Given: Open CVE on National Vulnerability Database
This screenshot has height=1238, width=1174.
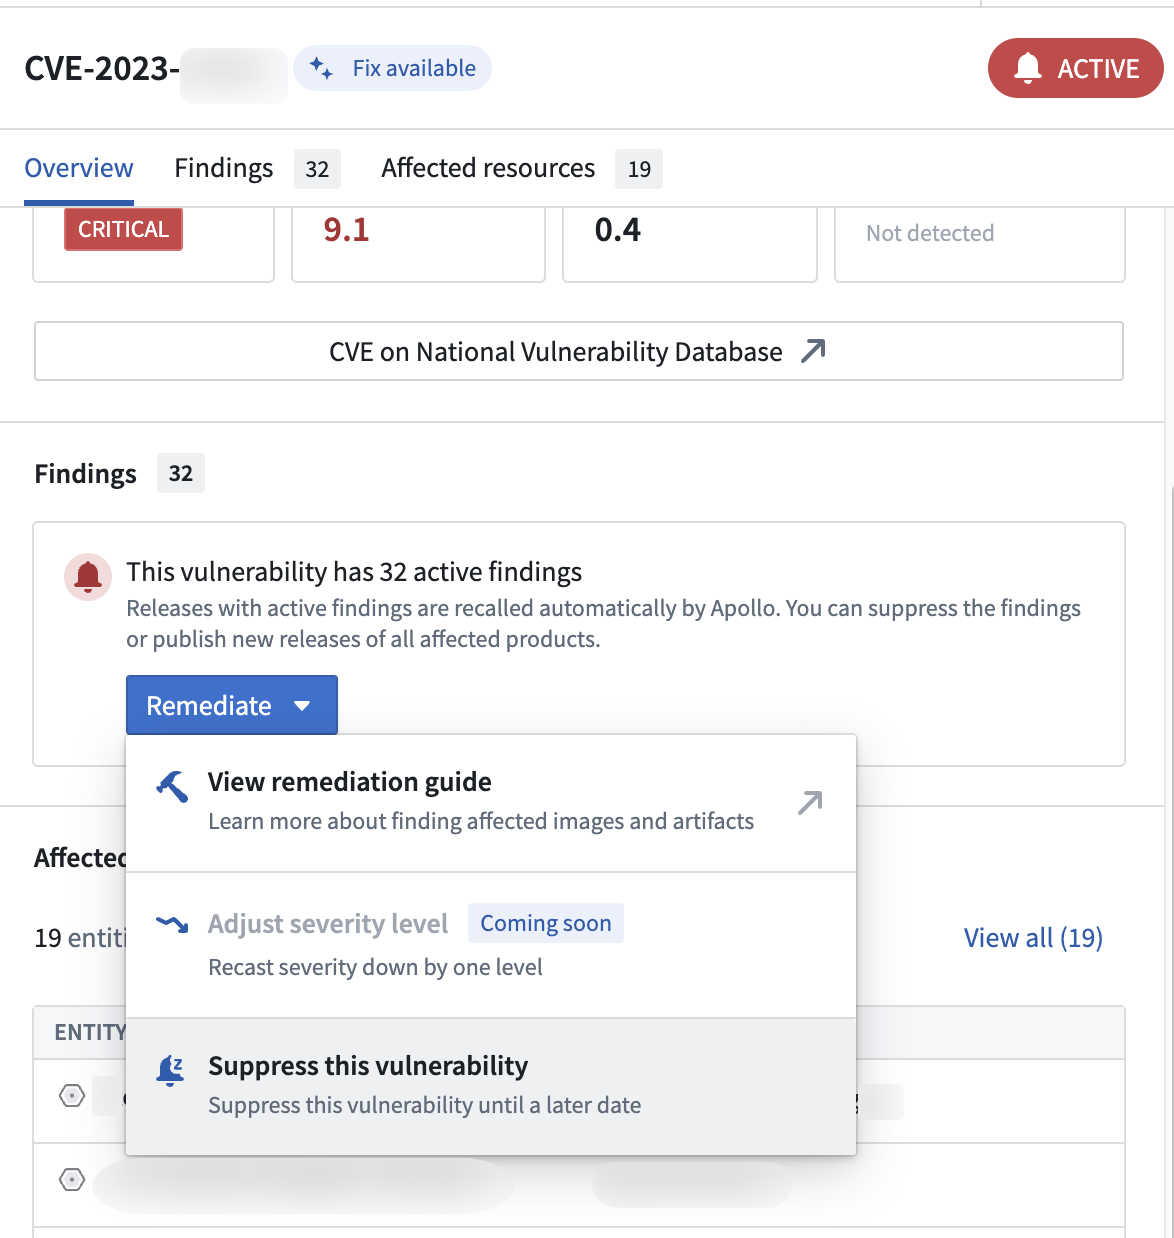Looking at the screenshot, I should [x=579, y=351].
